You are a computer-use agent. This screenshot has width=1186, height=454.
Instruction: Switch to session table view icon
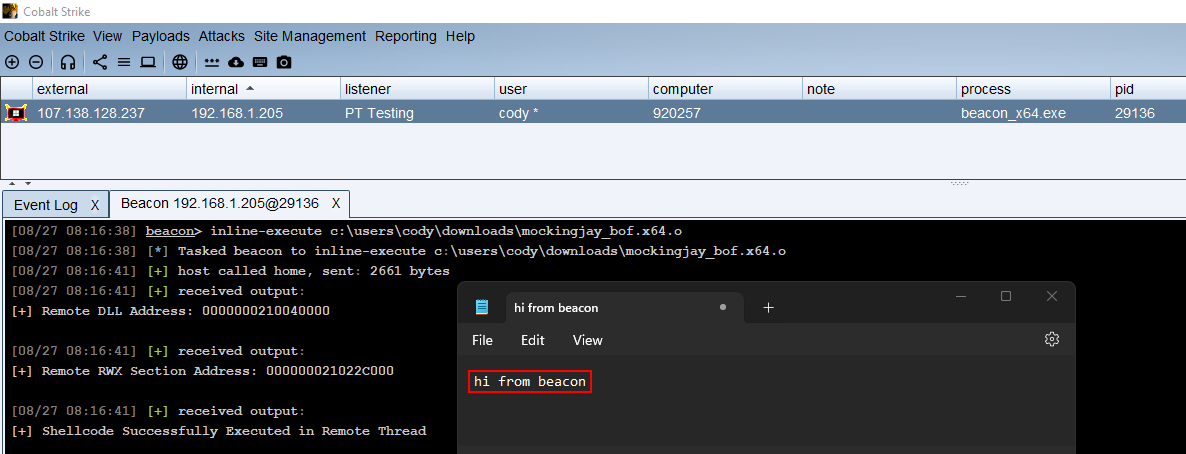coord(124,62)
